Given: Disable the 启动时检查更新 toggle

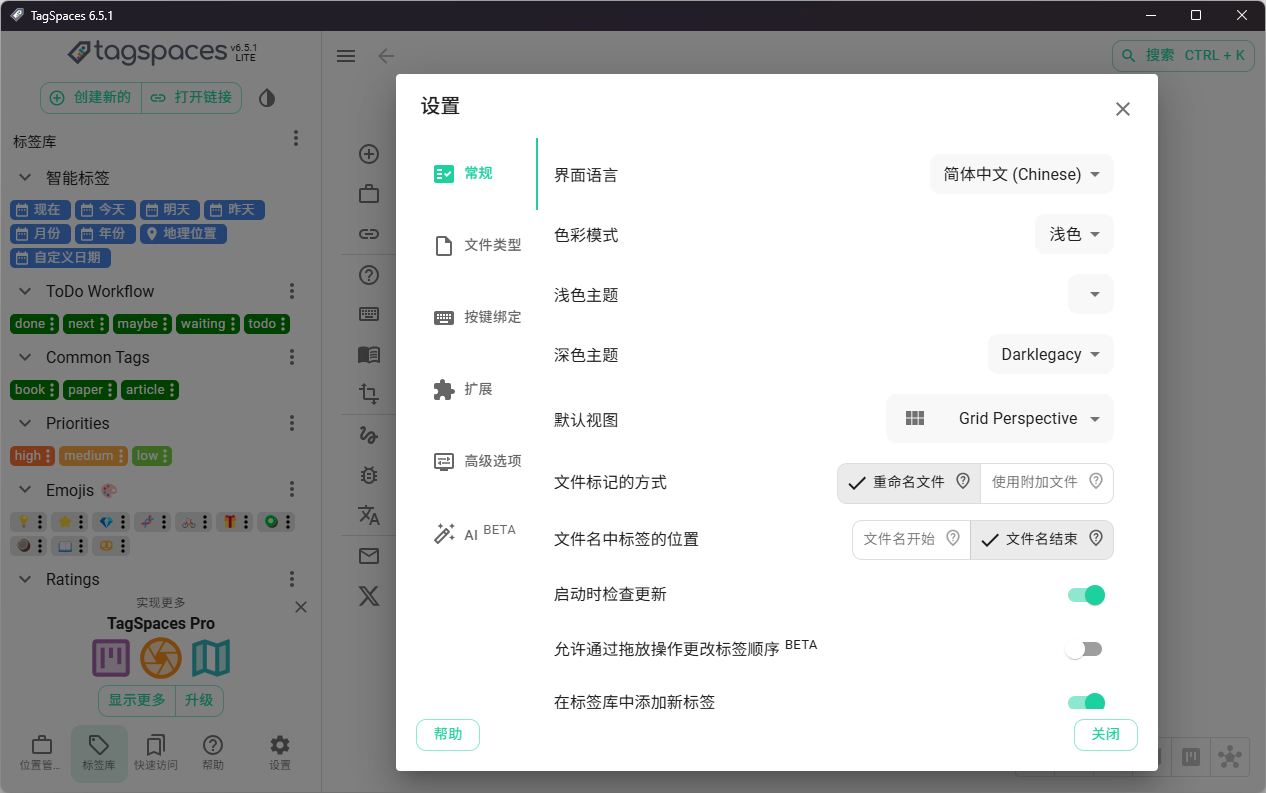Looking at the screenshot, I should (x=1085, y=594).
